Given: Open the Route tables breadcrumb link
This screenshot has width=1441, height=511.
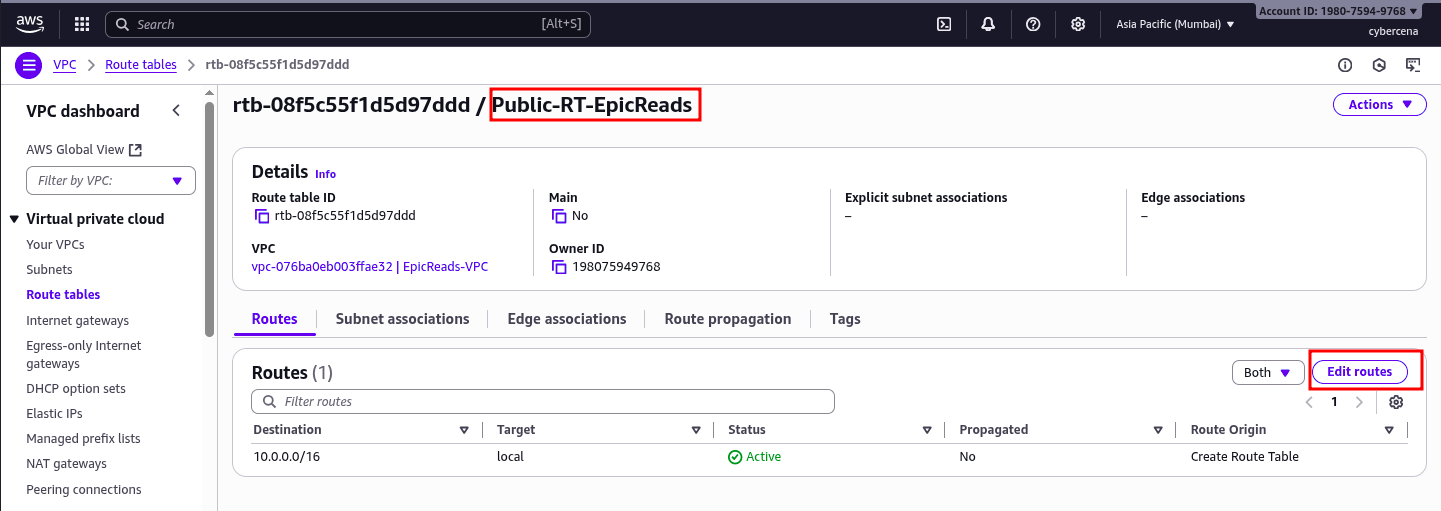Looking at the screenshot, I should [x=141, y=65].
